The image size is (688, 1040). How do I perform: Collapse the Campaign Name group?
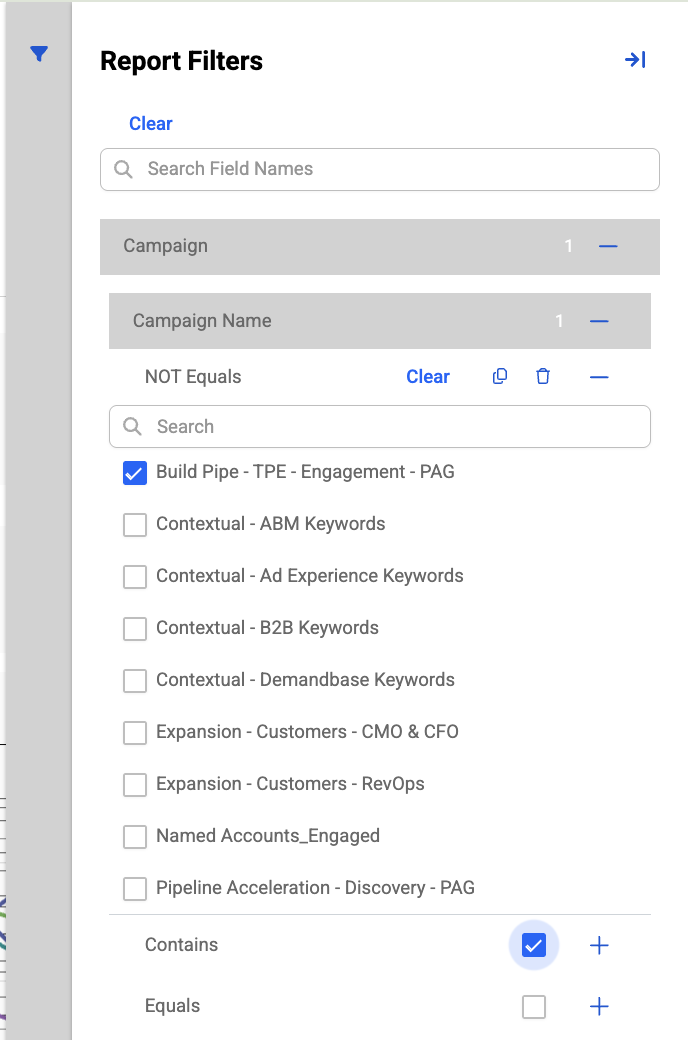[599, 321]
